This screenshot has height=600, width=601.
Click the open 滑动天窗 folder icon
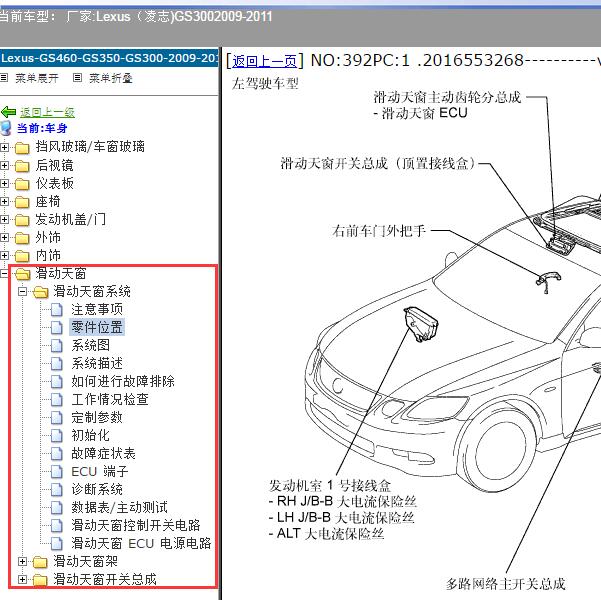pos(23,274)
